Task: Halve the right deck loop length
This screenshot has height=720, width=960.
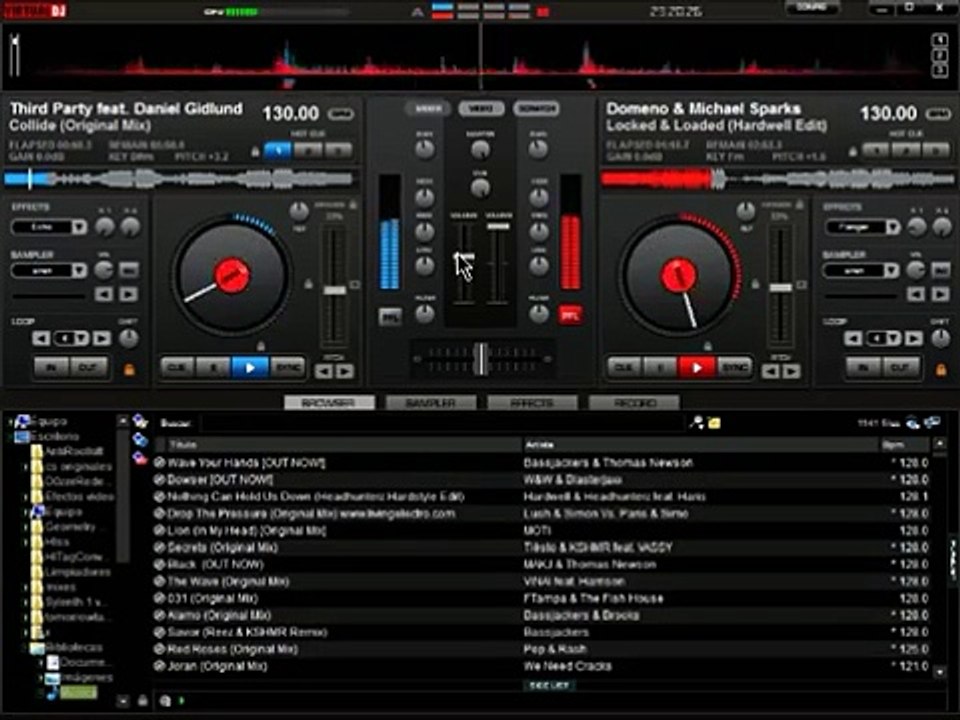Action: (x=853, y=338)
